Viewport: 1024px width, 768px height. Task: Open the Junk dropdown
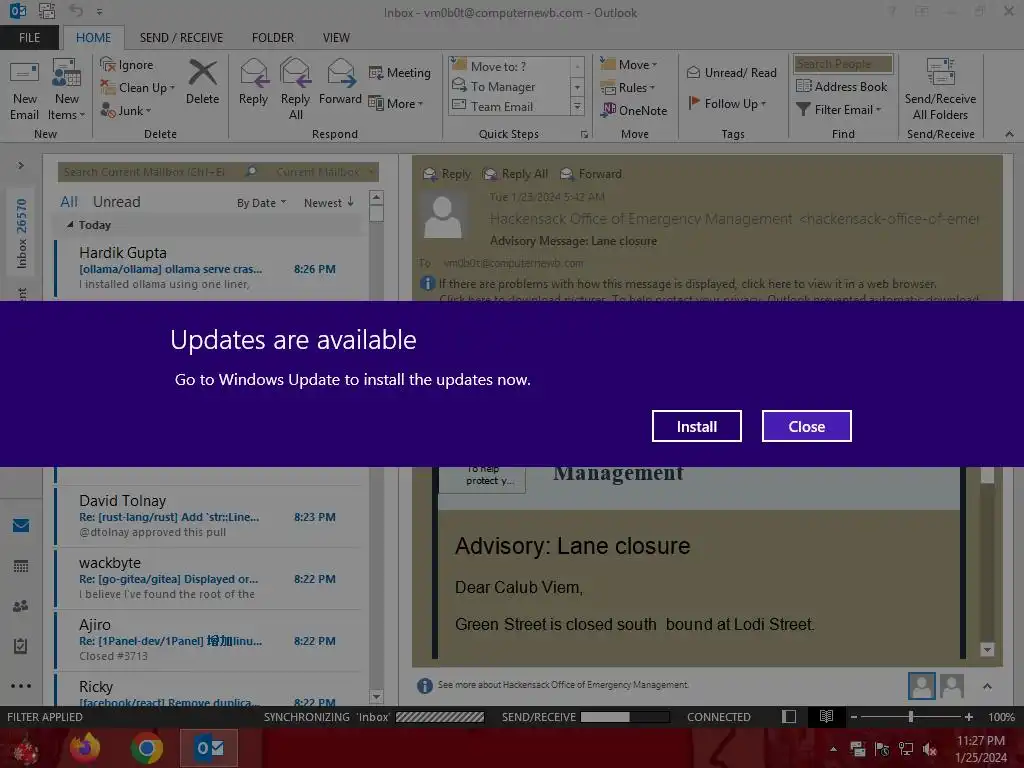click(x=126, y=111)
